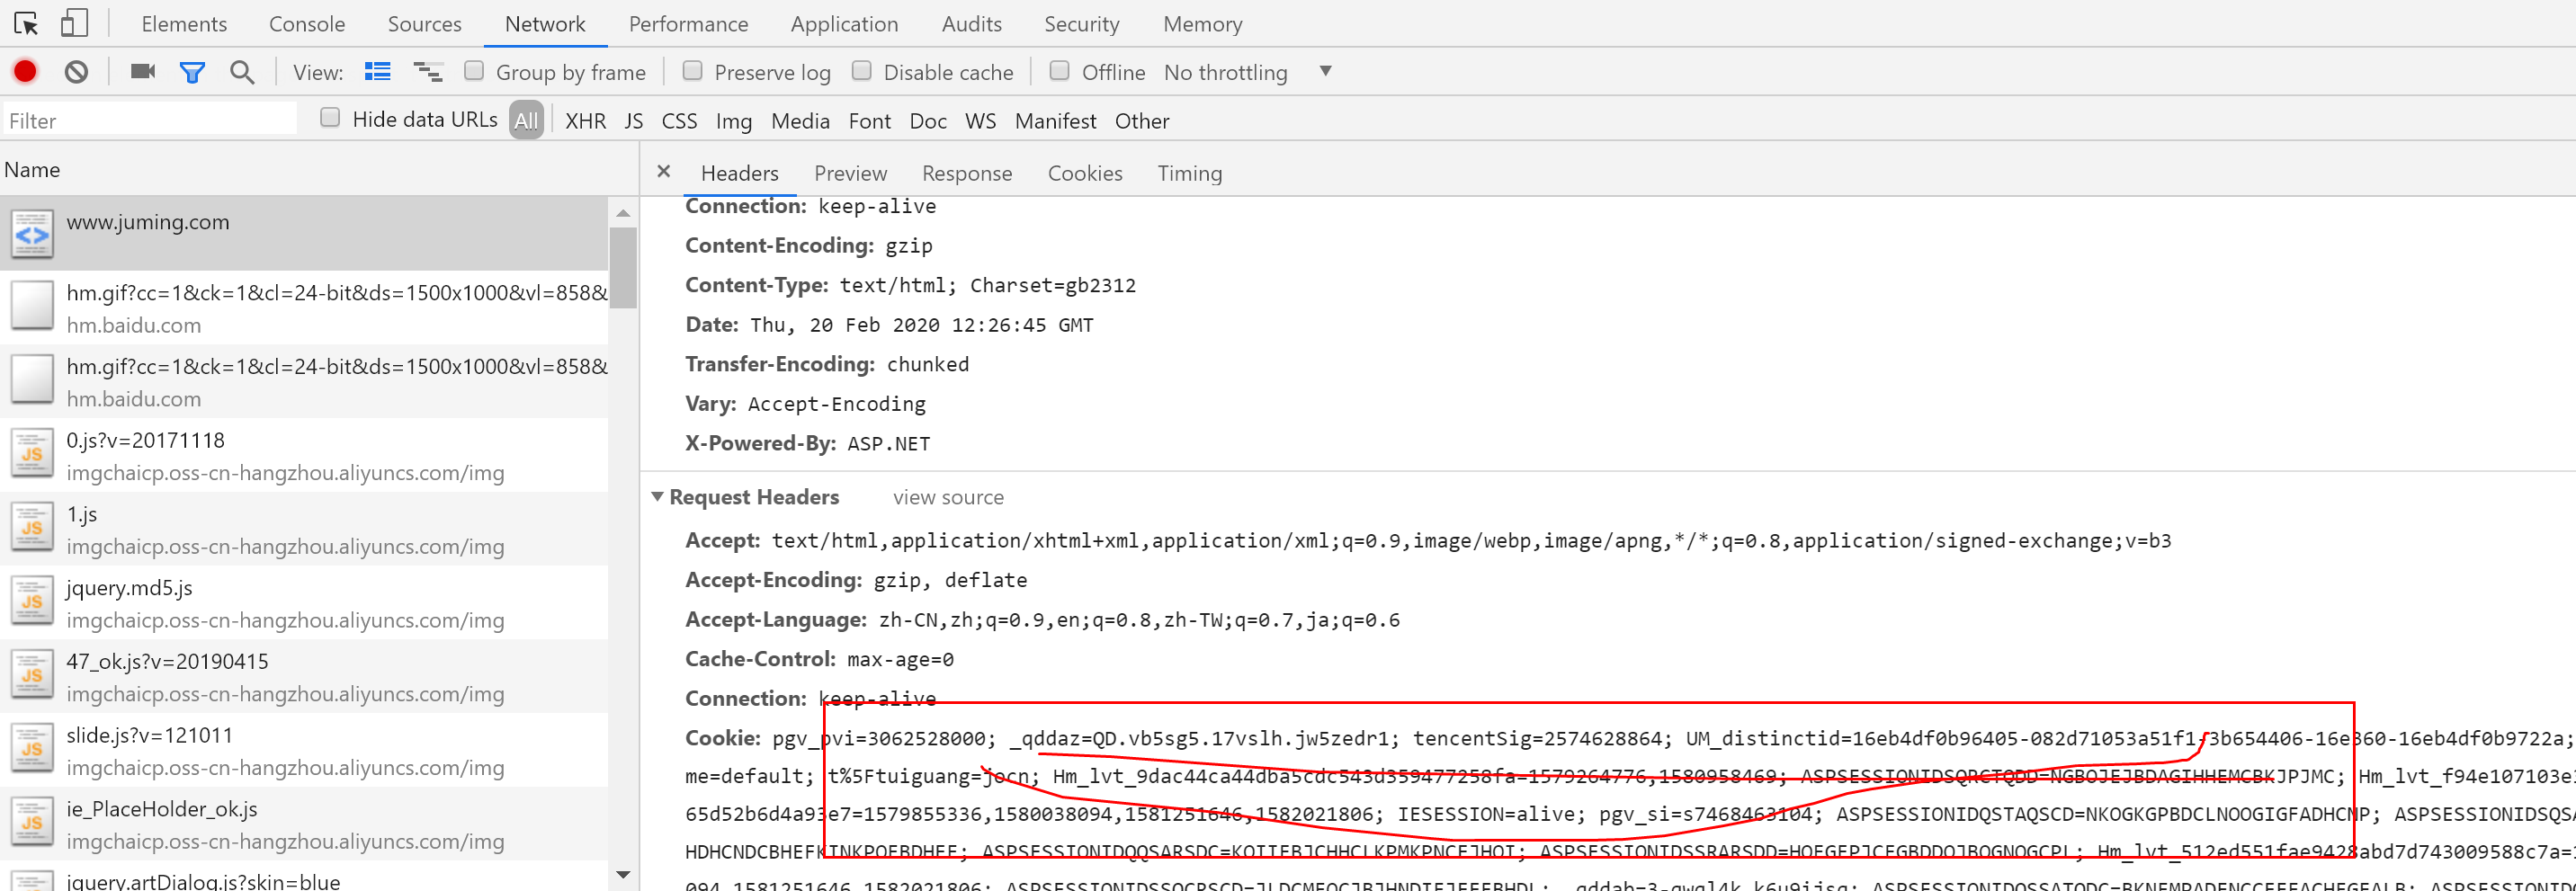Toggle the filter funnel icon
Image resolution: width=2576 pixels, height=891 pixels.
(192, 72)
